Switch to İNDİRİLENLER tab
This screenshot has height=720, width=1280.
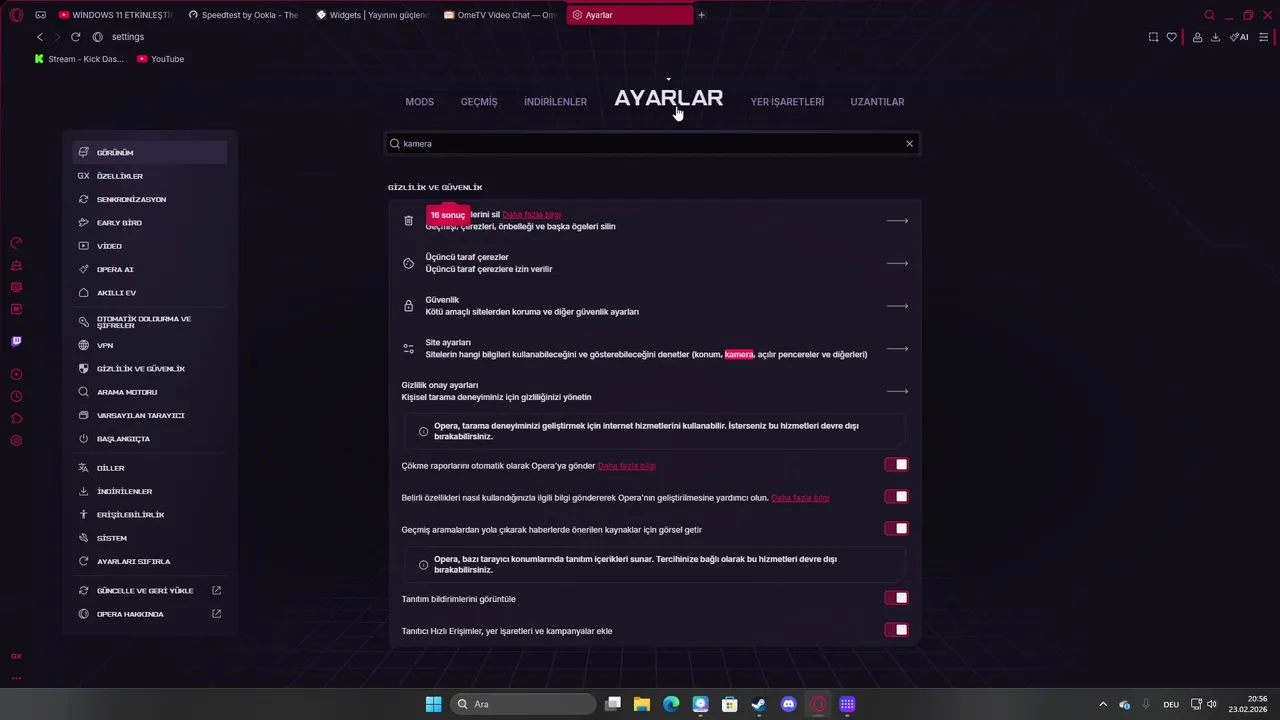pos(555,102)
